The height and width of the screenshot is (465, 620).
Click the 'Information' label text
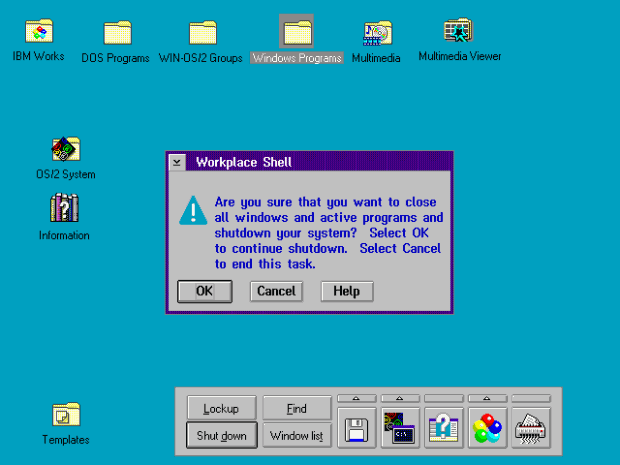click(x=64, y=235)
